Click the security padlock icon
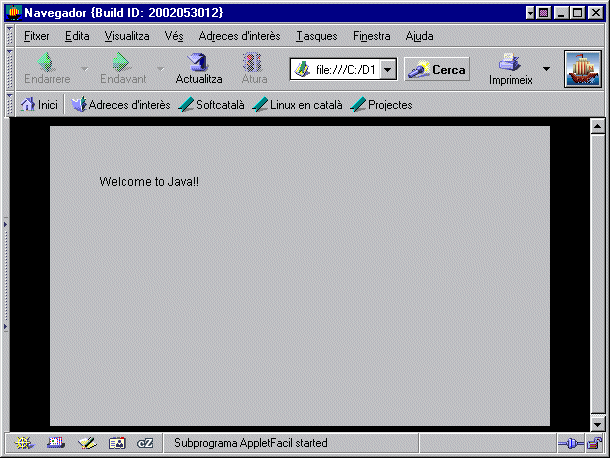Screen dimensions: 610x458 click(x=594, y=443)
